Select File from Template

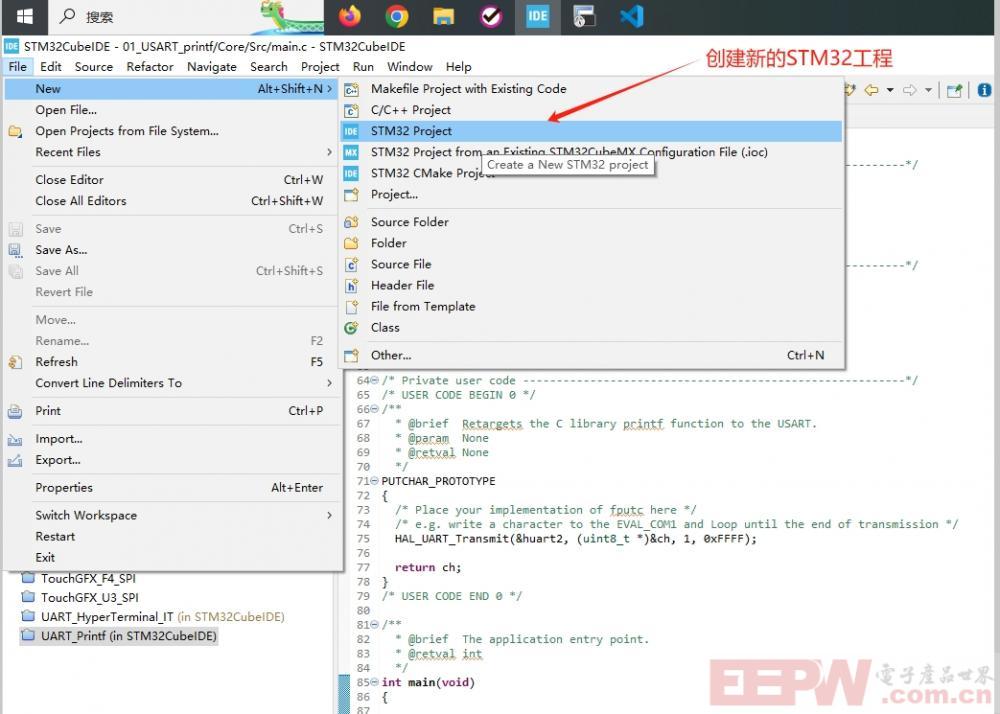[591, 306]
